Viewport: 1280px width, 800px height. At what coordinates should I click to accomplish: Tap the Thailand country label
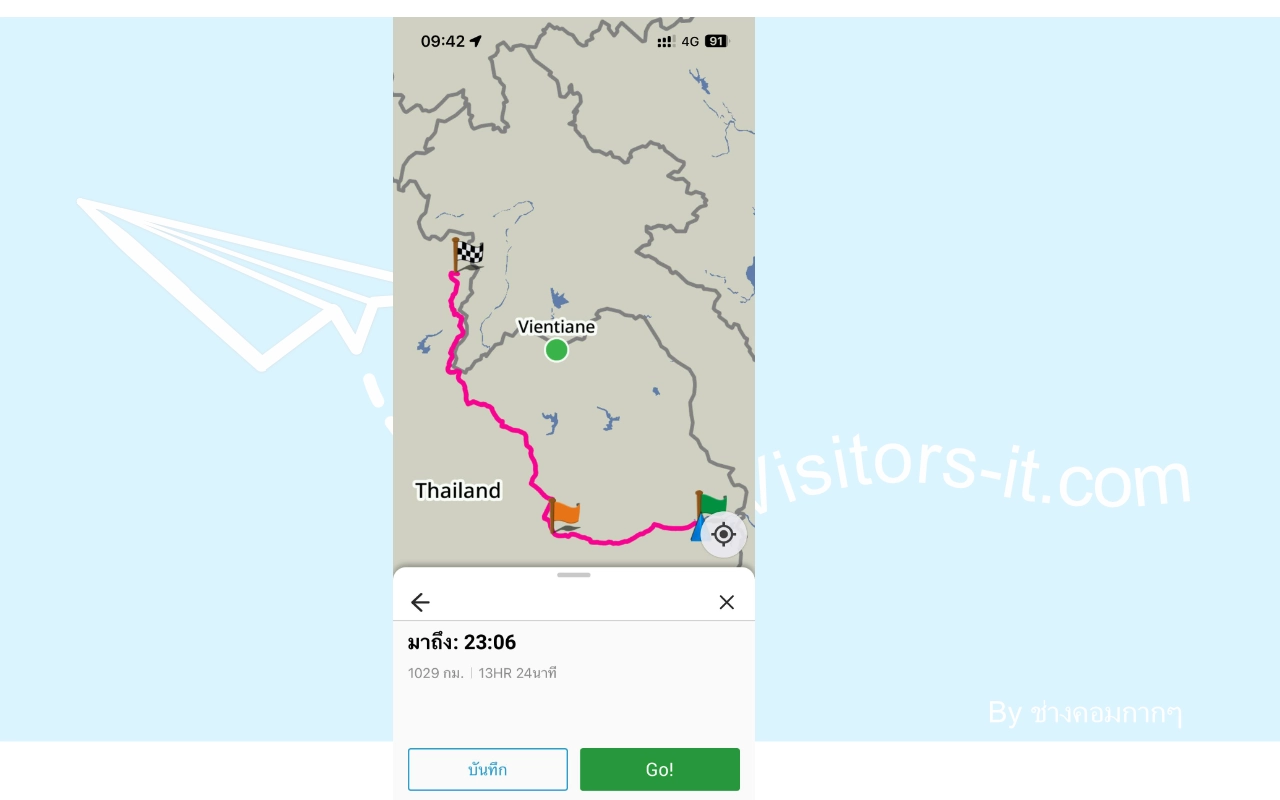tap(458, 491)
